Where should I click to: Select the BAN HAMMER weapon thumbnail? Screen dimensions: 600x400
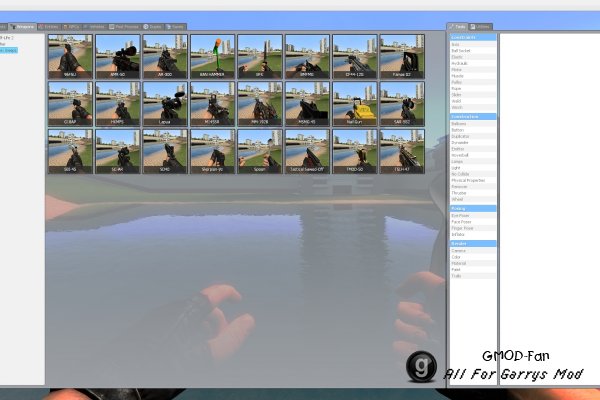pyautogui.click(x=212, y=56)
